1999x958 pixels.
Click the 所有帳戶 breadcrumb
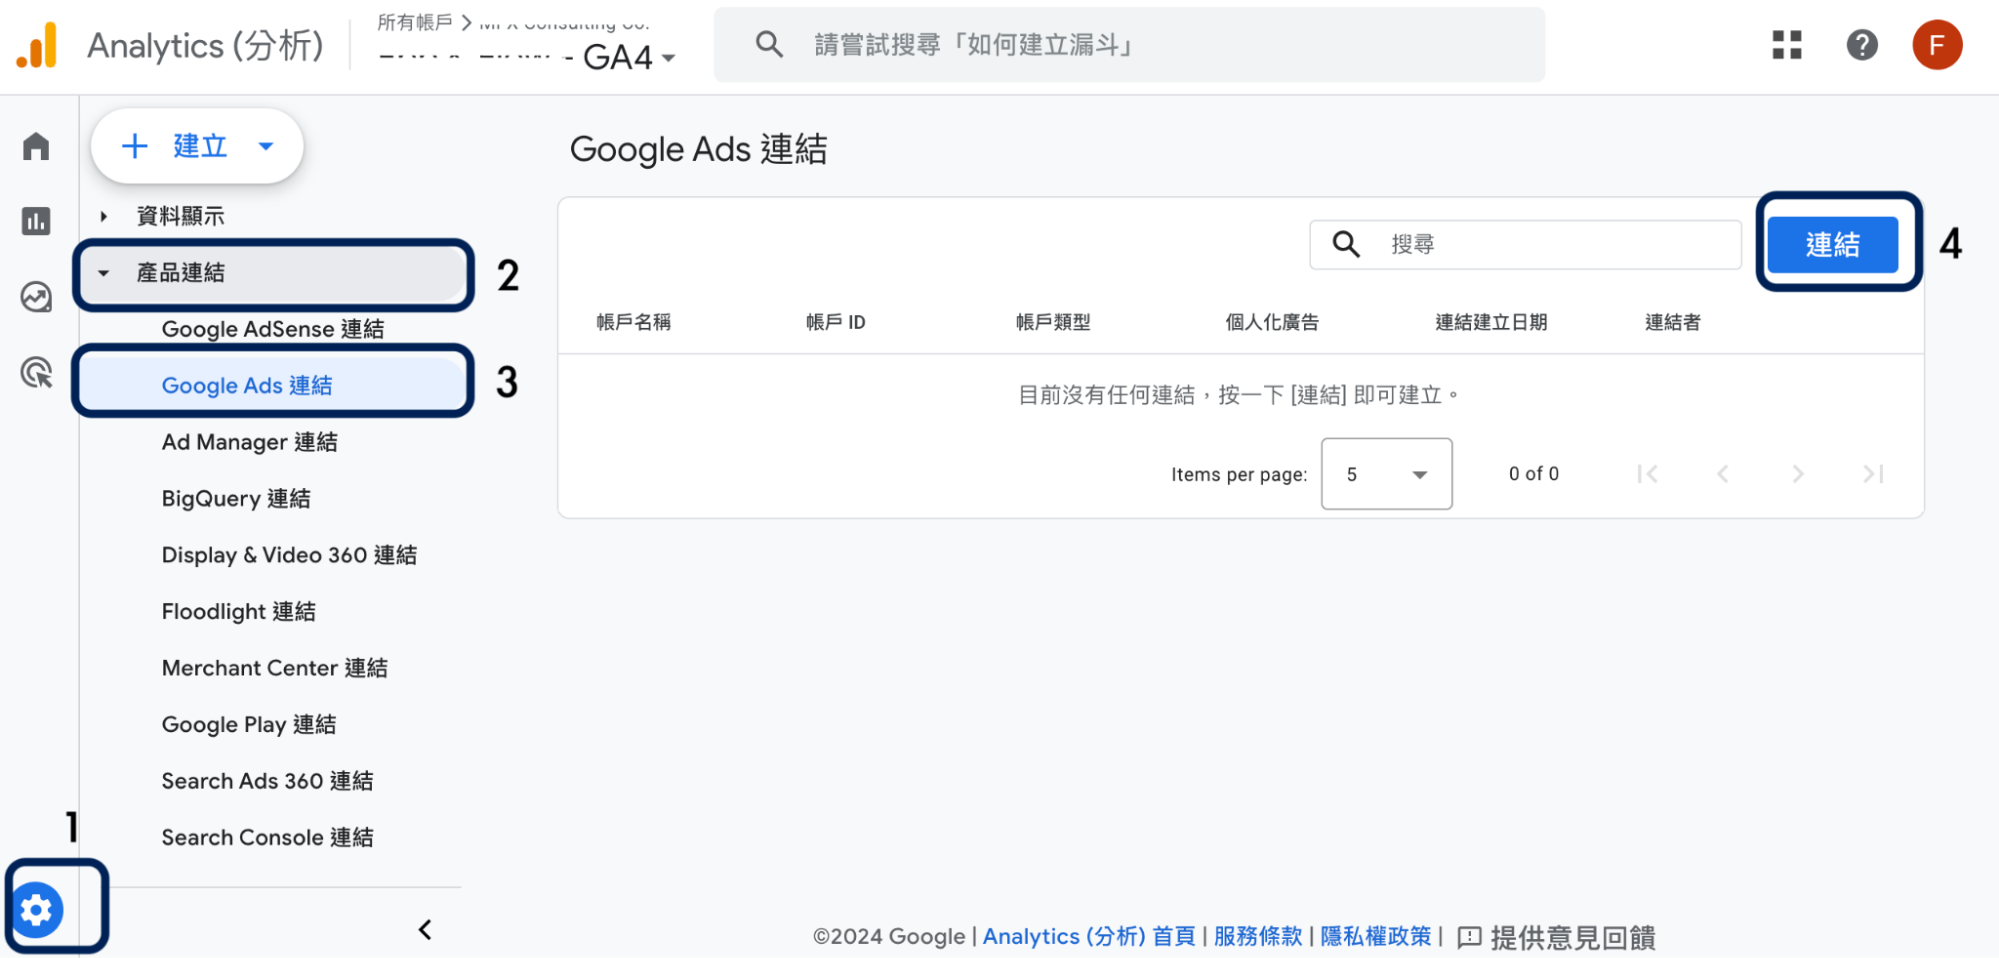point(414,21)
